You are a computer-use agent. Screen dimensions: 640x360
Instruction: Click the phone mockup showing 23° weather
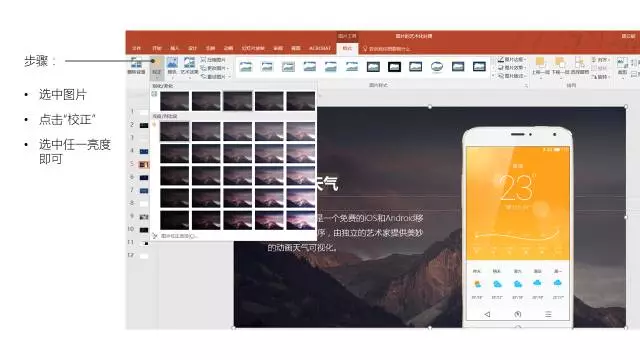coord(518,227)
